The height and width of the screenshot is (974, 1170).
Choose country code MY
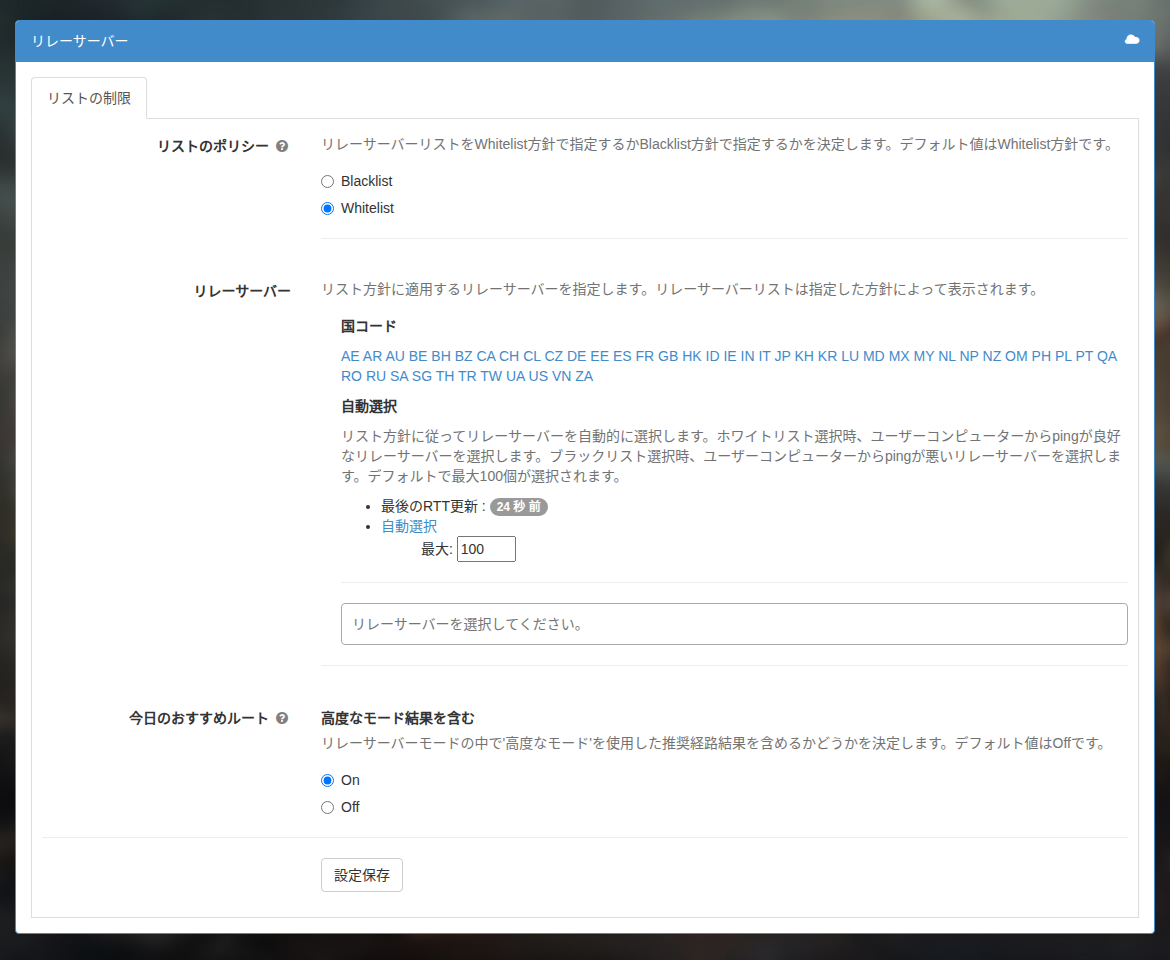924,356
